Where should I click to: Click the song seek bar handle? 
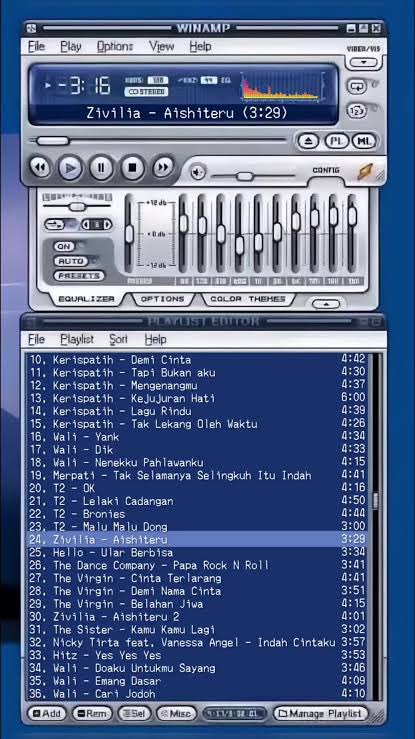pyautogui.click(x=53, y=140)
